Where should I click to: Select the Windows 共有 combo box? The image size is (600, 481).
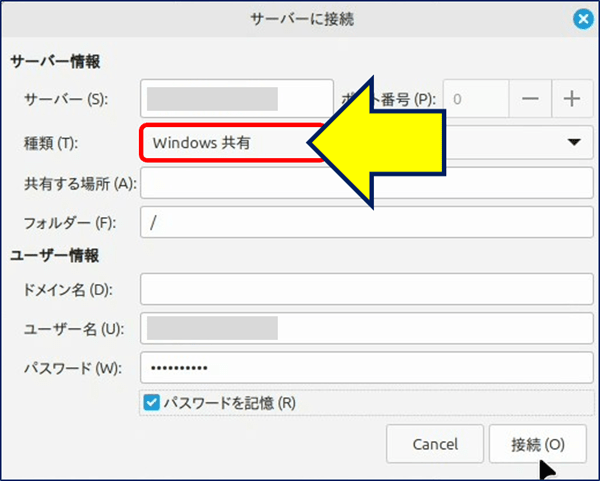367,142
